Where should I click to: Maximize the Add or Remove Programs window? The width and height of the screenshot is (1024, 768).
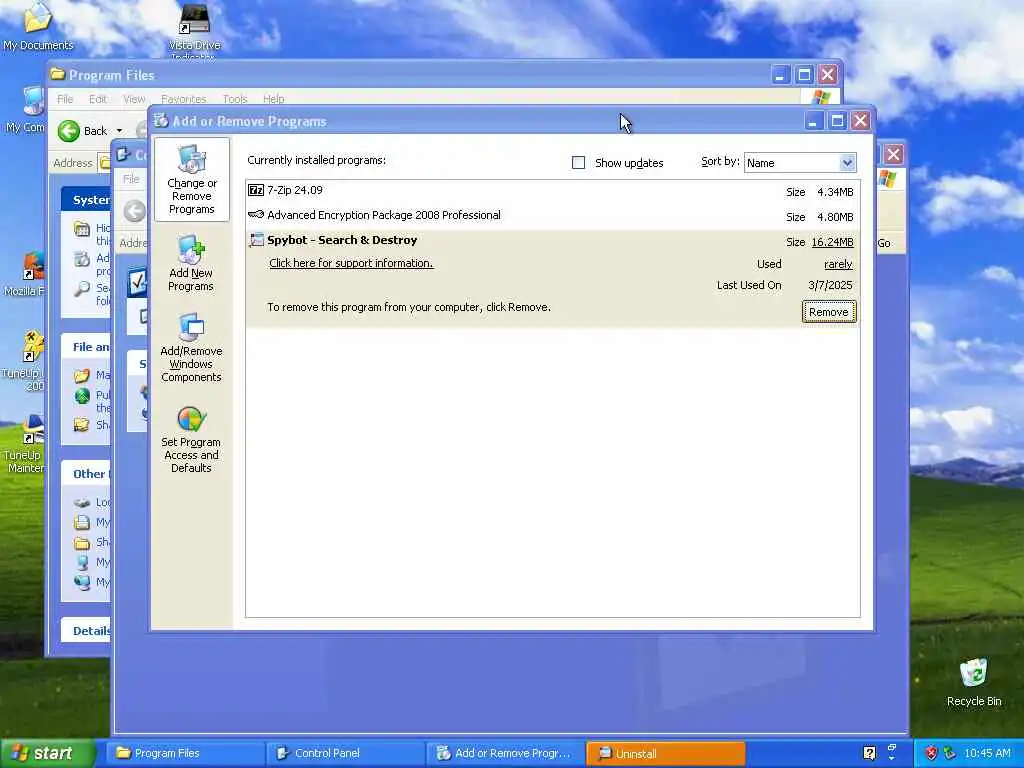[x=837, y=121]
